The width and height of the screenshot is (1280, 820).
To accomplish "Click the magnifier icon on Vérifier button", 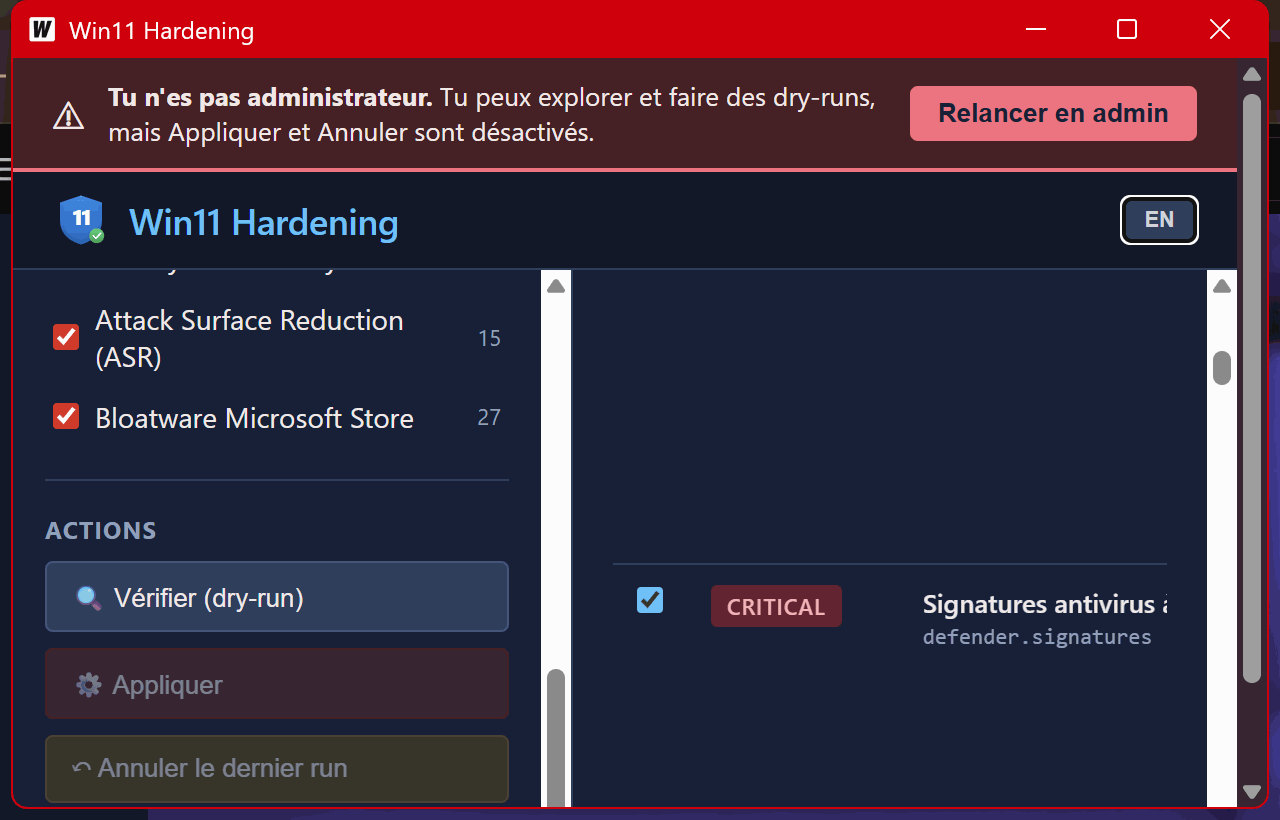I will pyautogui.click(x=89, y=598).
